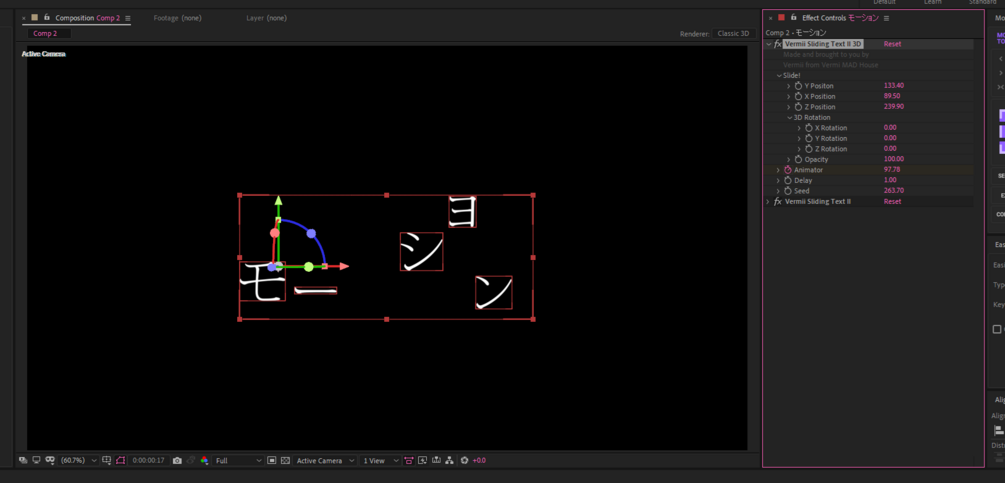
Task: Open the immersive VR goggles icon
Action: [x=49, y=460]
